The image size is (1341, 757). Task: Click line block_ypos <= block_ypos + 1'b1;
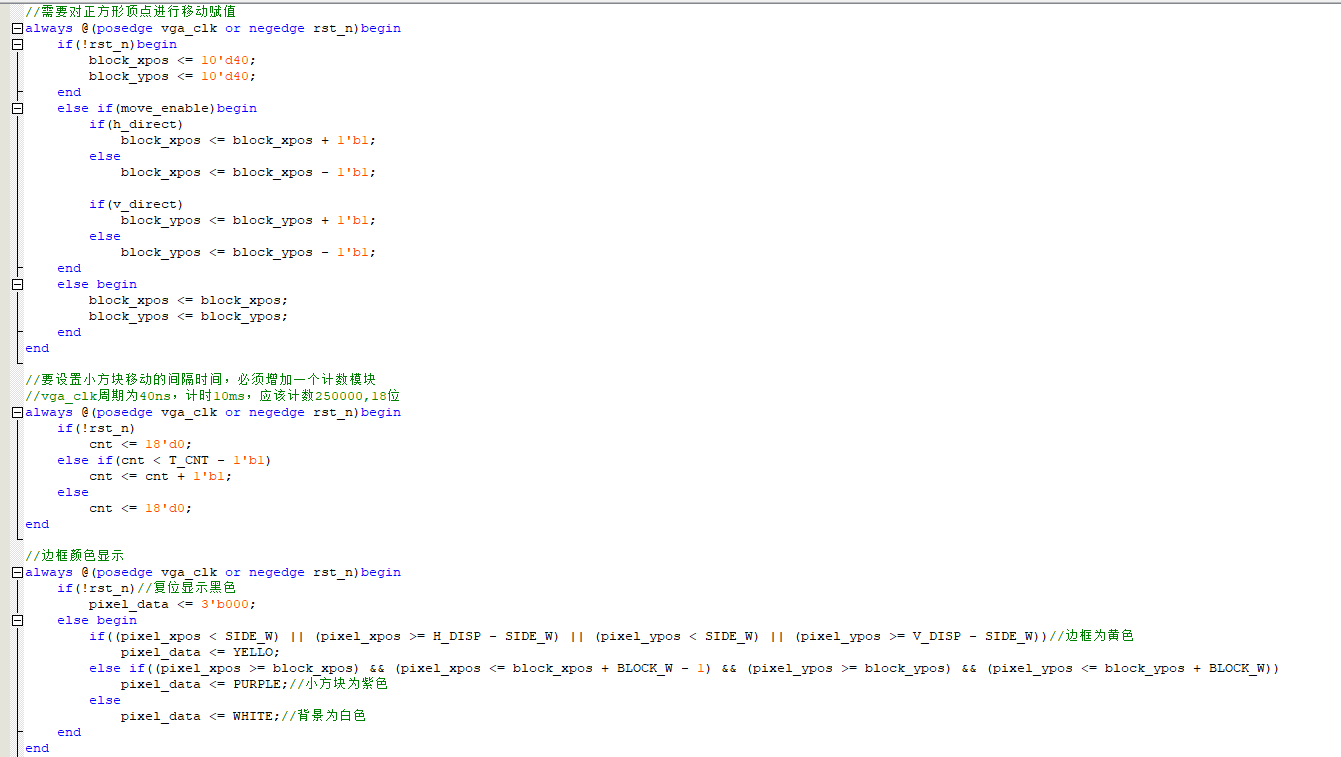click(x=248, y=220)
